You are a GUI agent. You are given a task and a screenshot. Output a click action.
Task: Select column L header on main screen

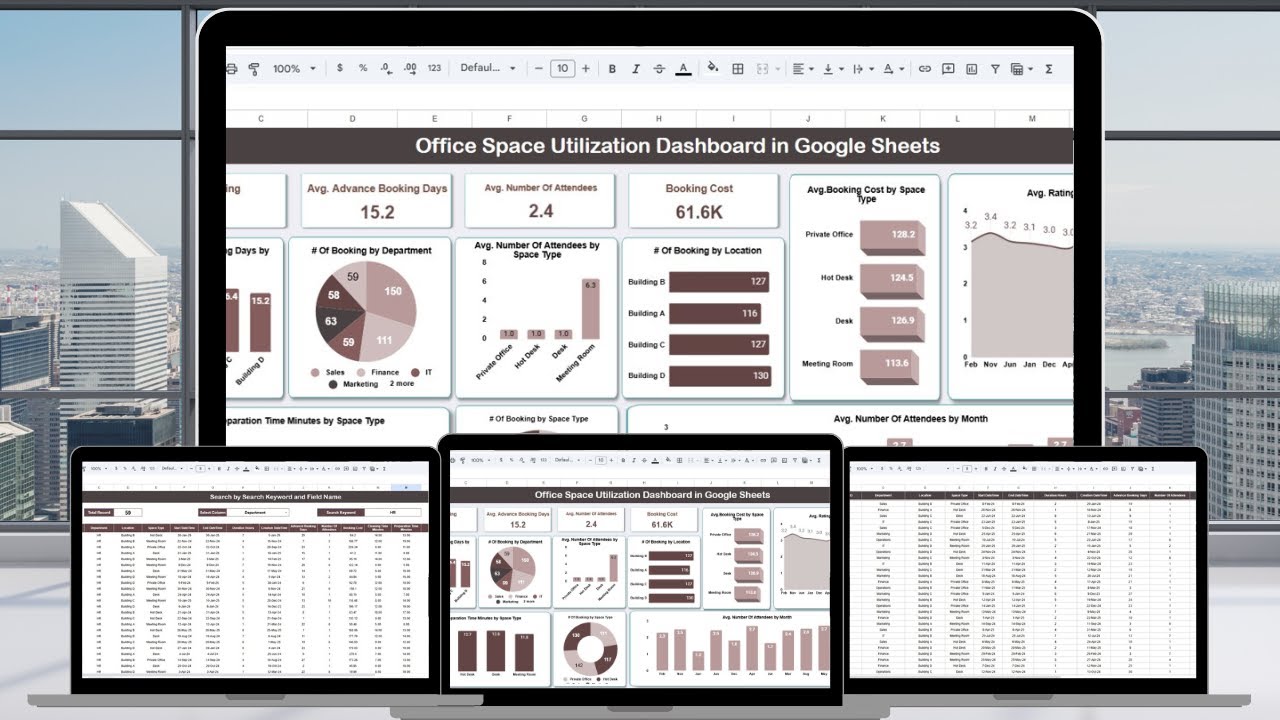click(x=956, y=119)
